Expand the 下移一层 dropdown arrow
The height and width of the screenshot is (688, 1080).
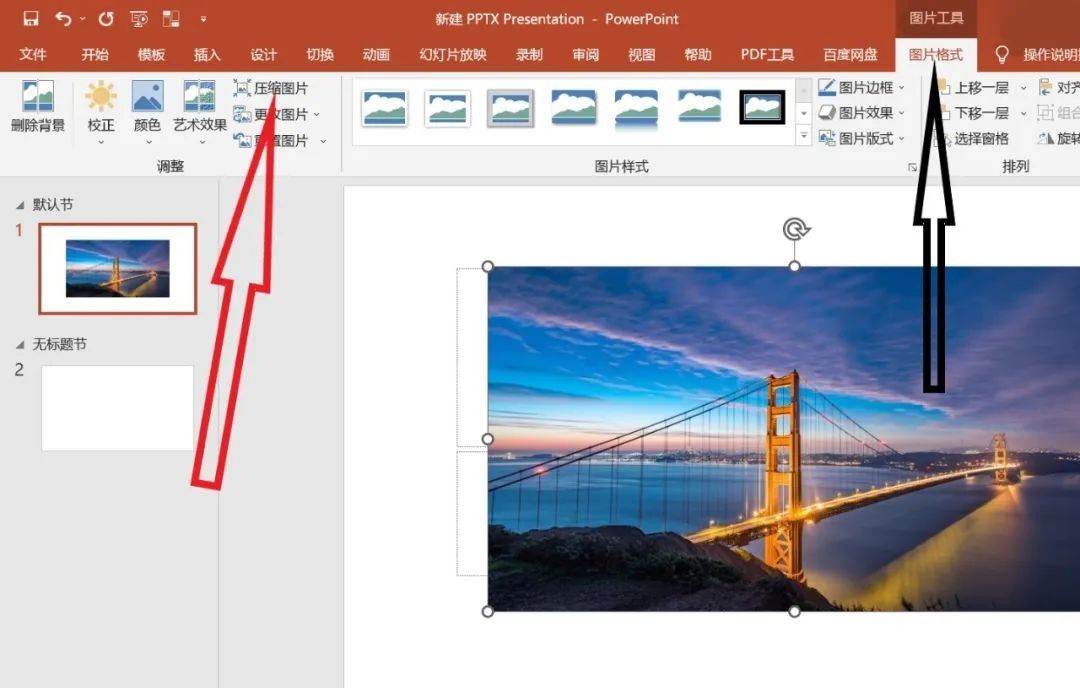pos(1023,113)
